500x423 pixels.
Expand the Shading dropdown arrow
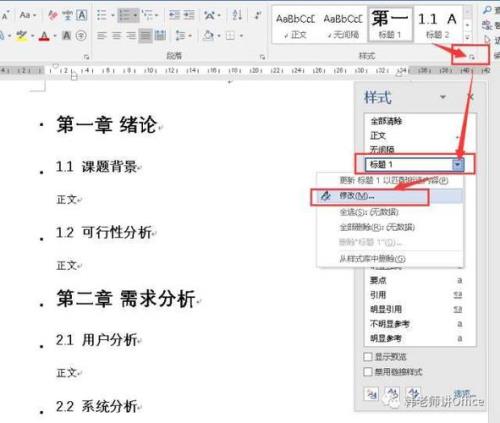click(x=219, y=36)
